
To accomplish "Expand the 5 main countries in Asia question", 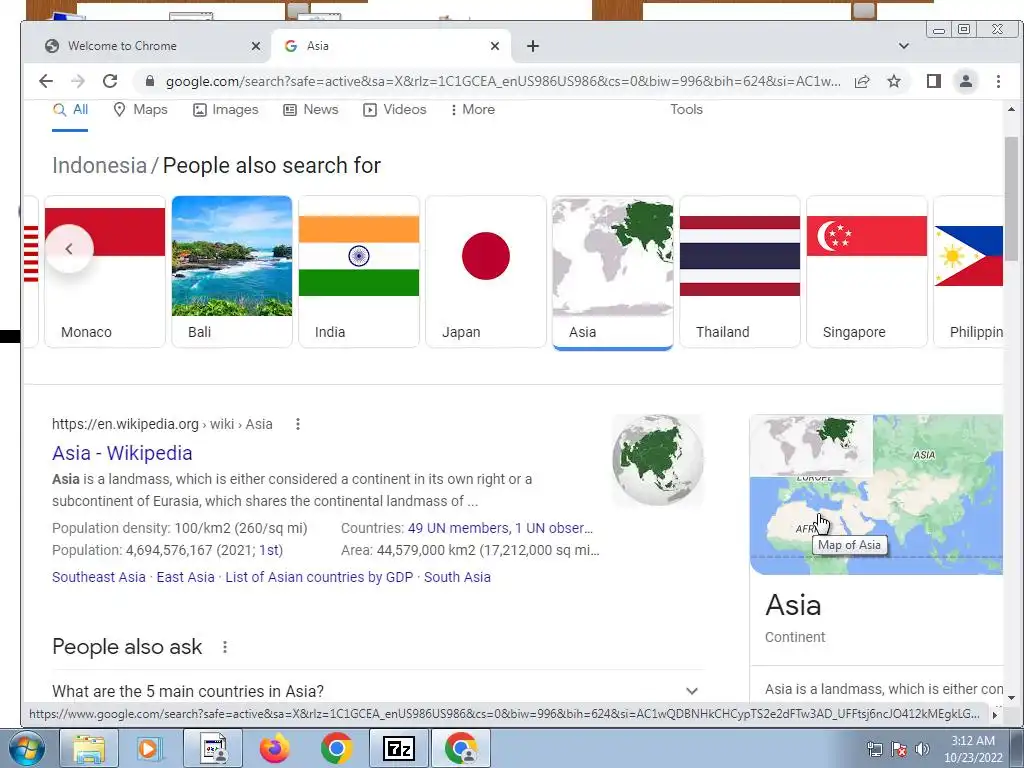I will click(379, 691).
